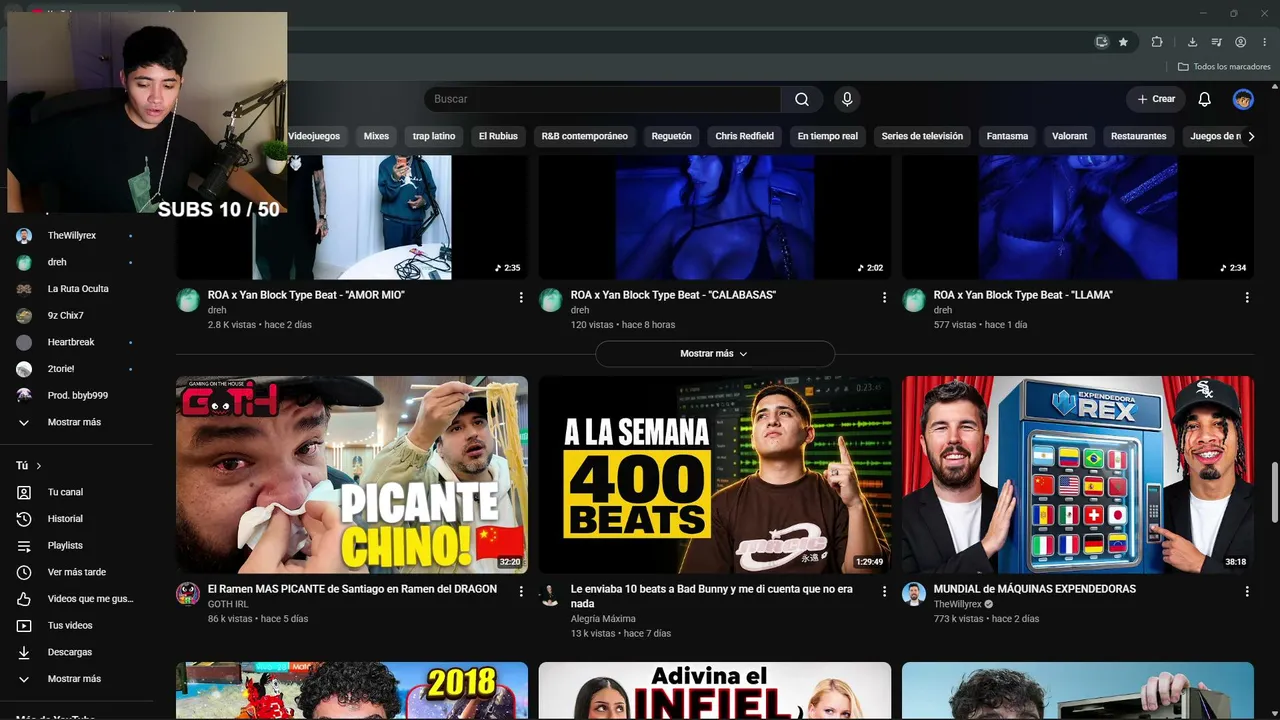Viewport: 1280px width, 720px height.
Task: Expand subscriptions with Mostrar más below Prod. bbyb999
Action: pyautogui.click(x=76, y=422)
